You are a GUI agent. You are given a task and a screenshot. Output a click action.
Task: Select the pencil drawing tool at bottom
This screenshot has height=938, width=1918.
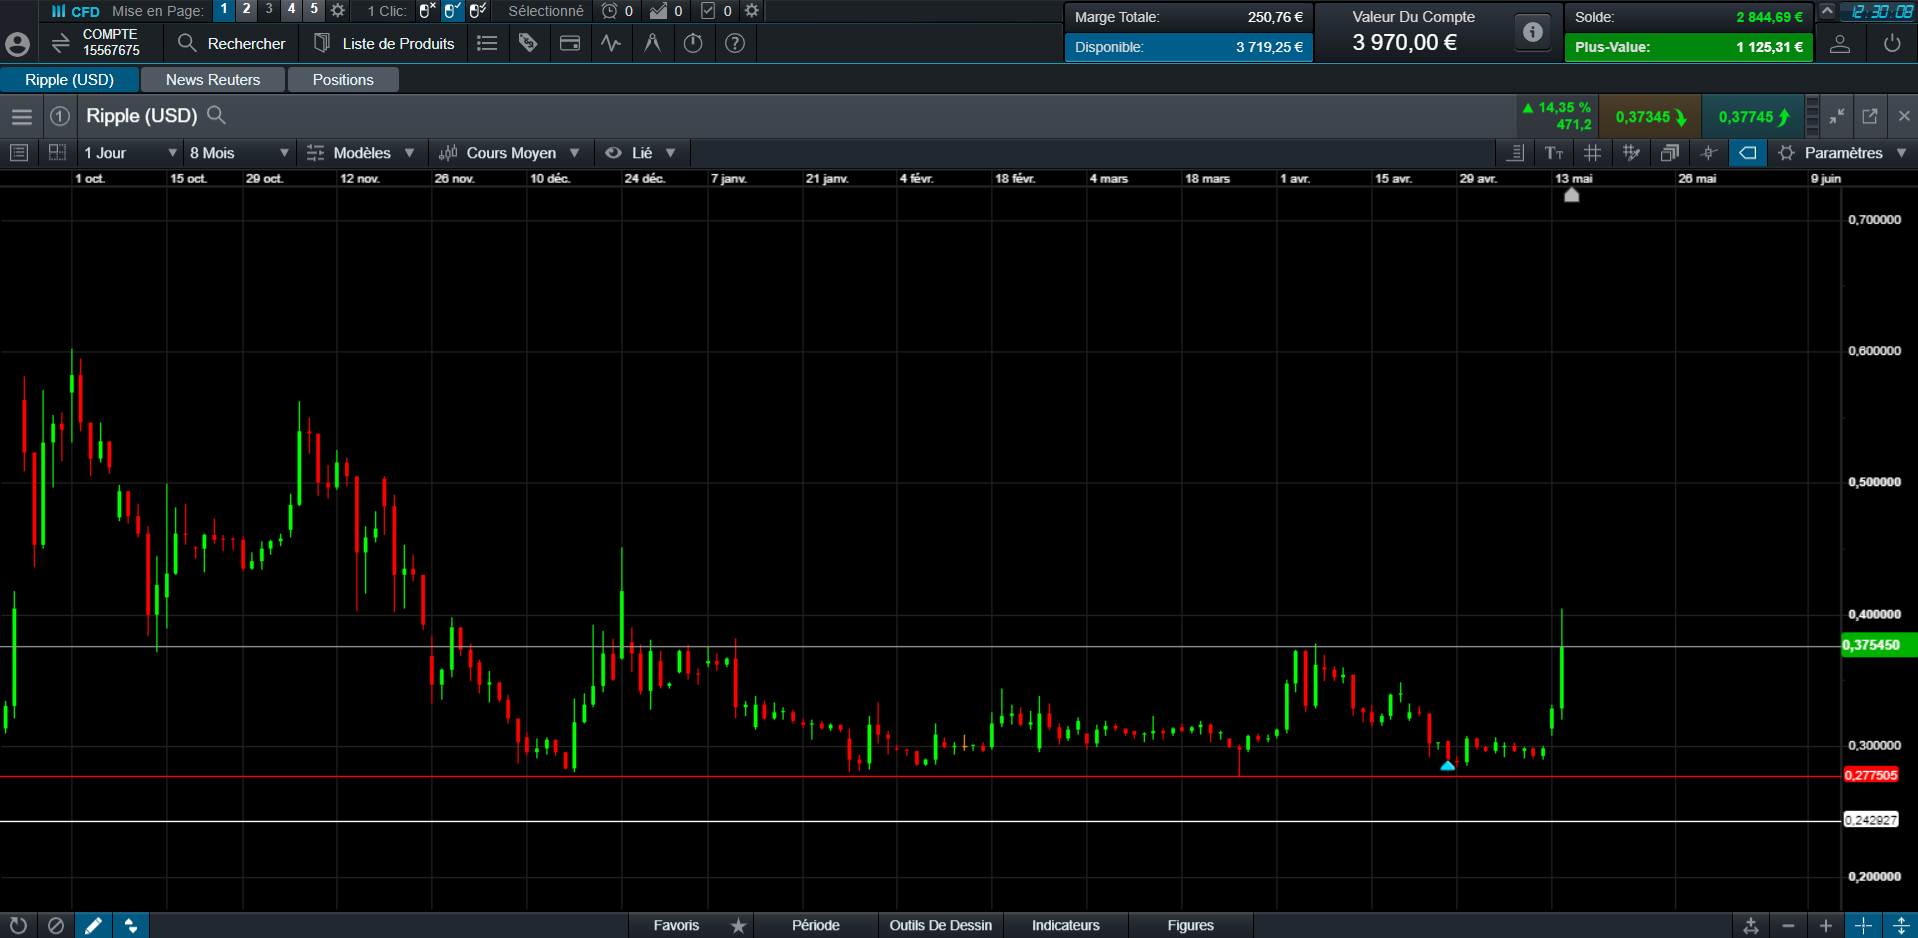(92, 925)
